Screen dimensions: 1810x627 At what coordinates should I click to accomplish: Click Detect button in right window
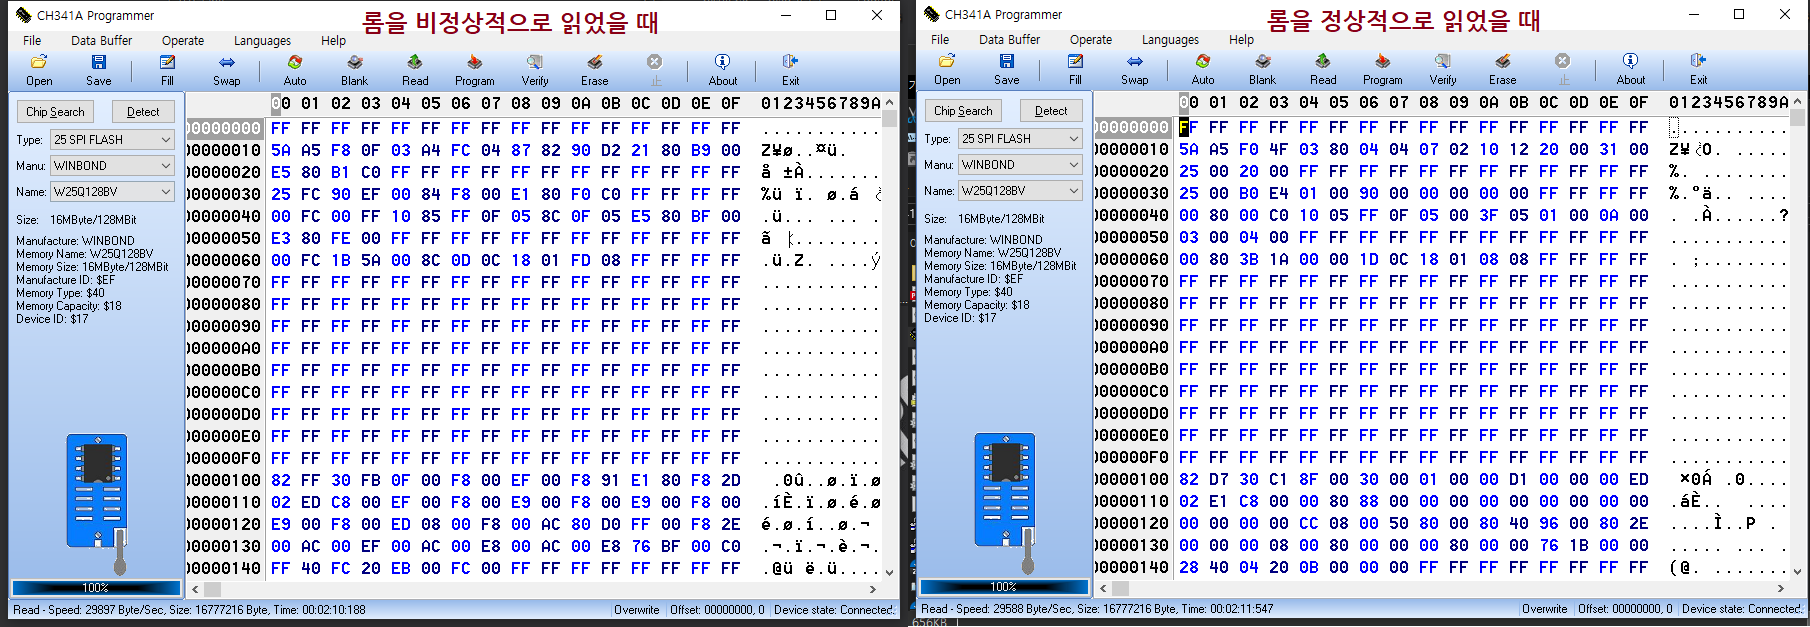[x=1051, y=111]
